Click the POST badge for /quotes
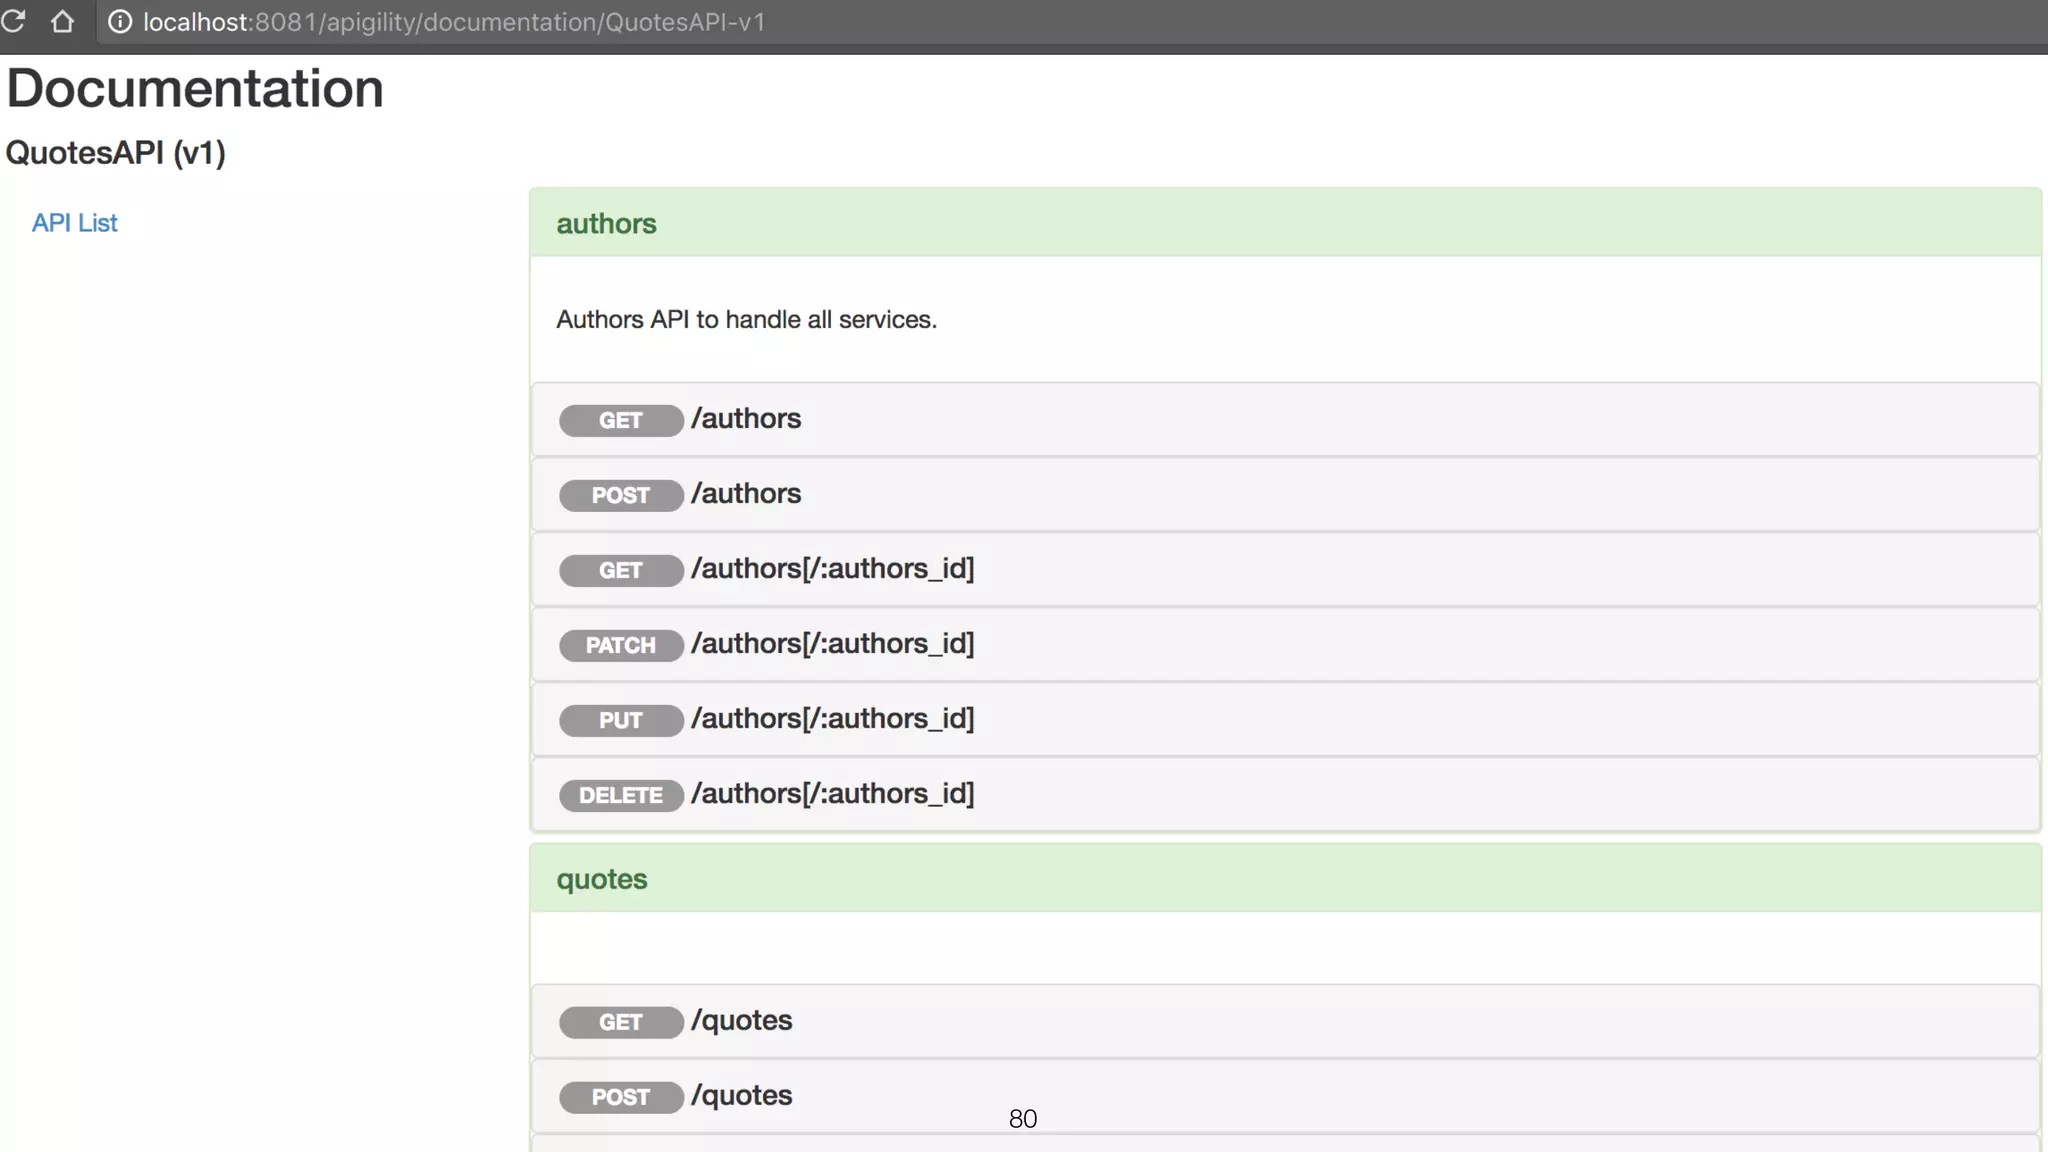Screen dimensions: 2048x1152 (x=620, y=1097)
